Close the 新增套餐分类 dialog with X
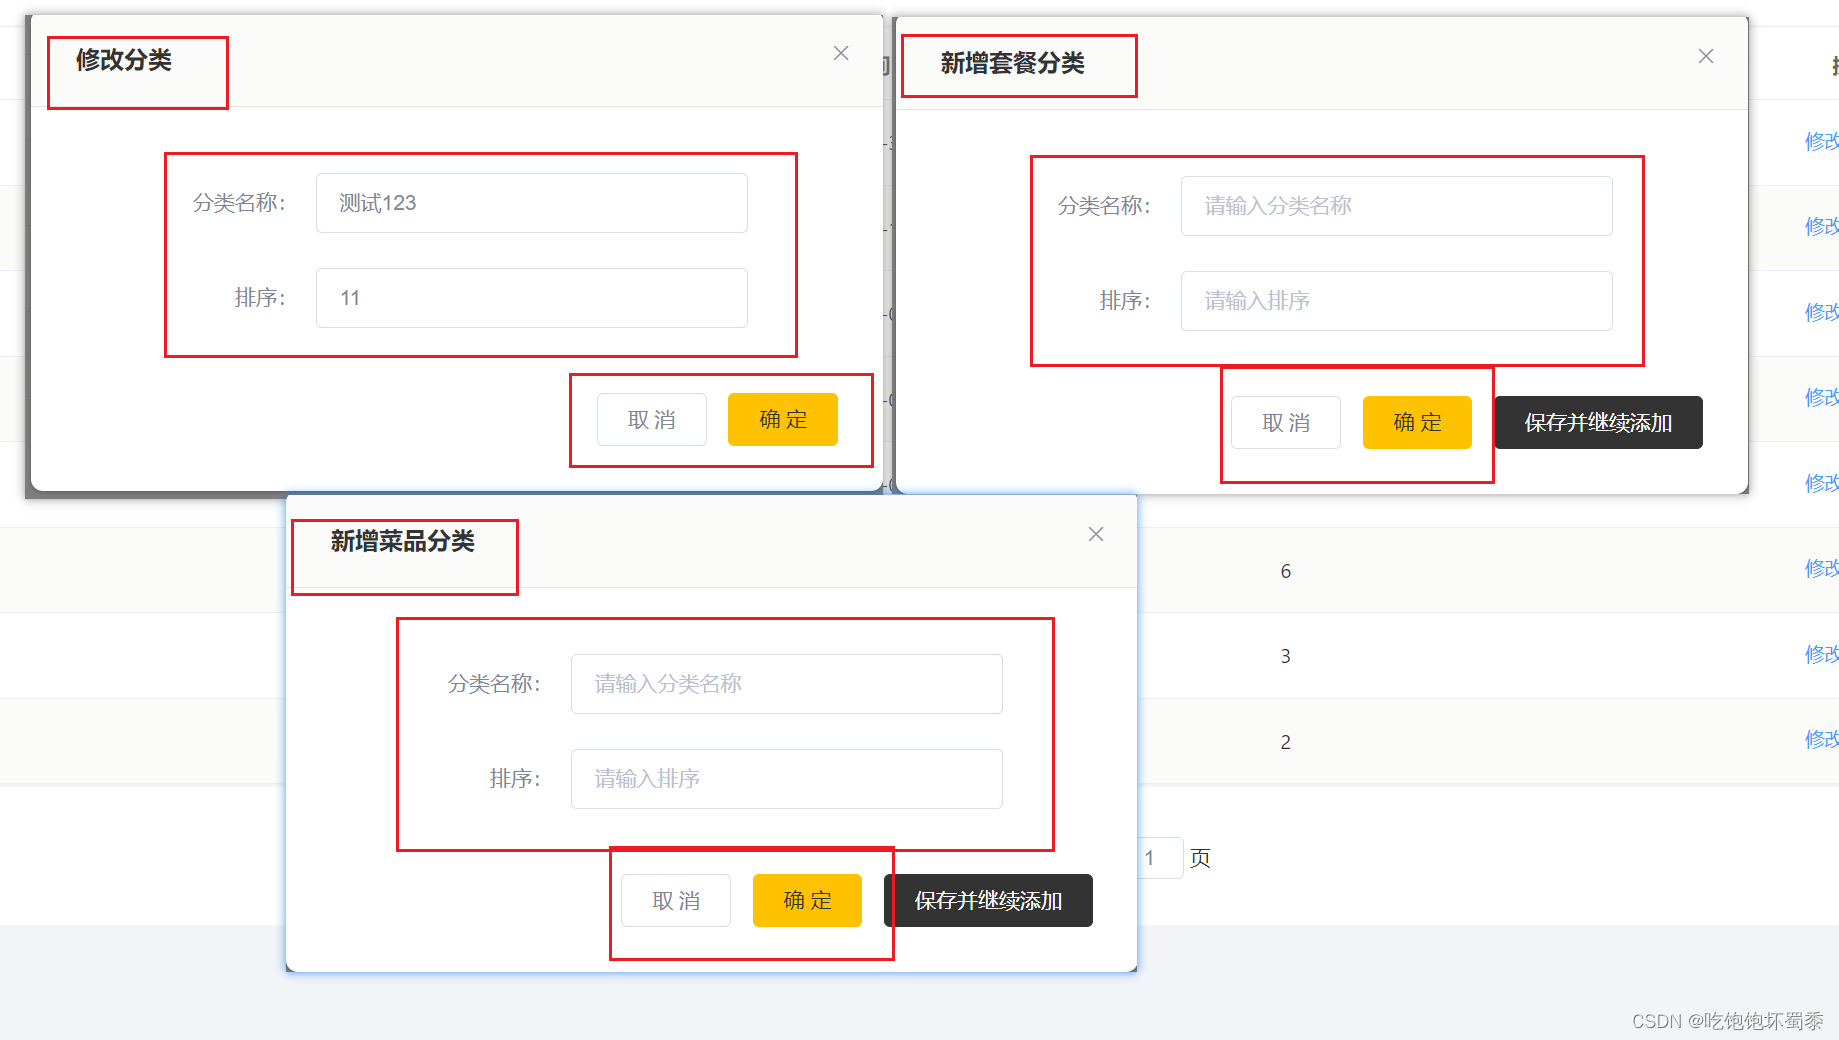Screen dimensions: 1839x1040 (1705, 56)
